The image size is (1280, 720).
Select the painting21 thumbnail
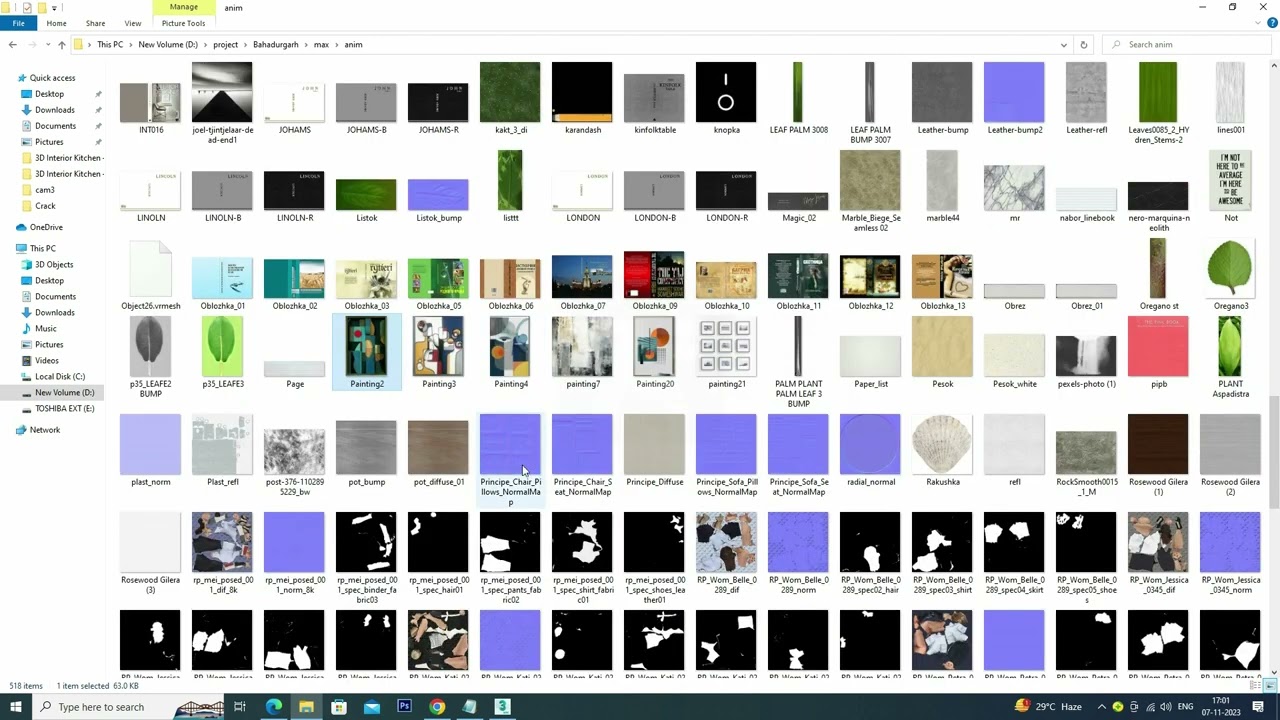point(727,352)
